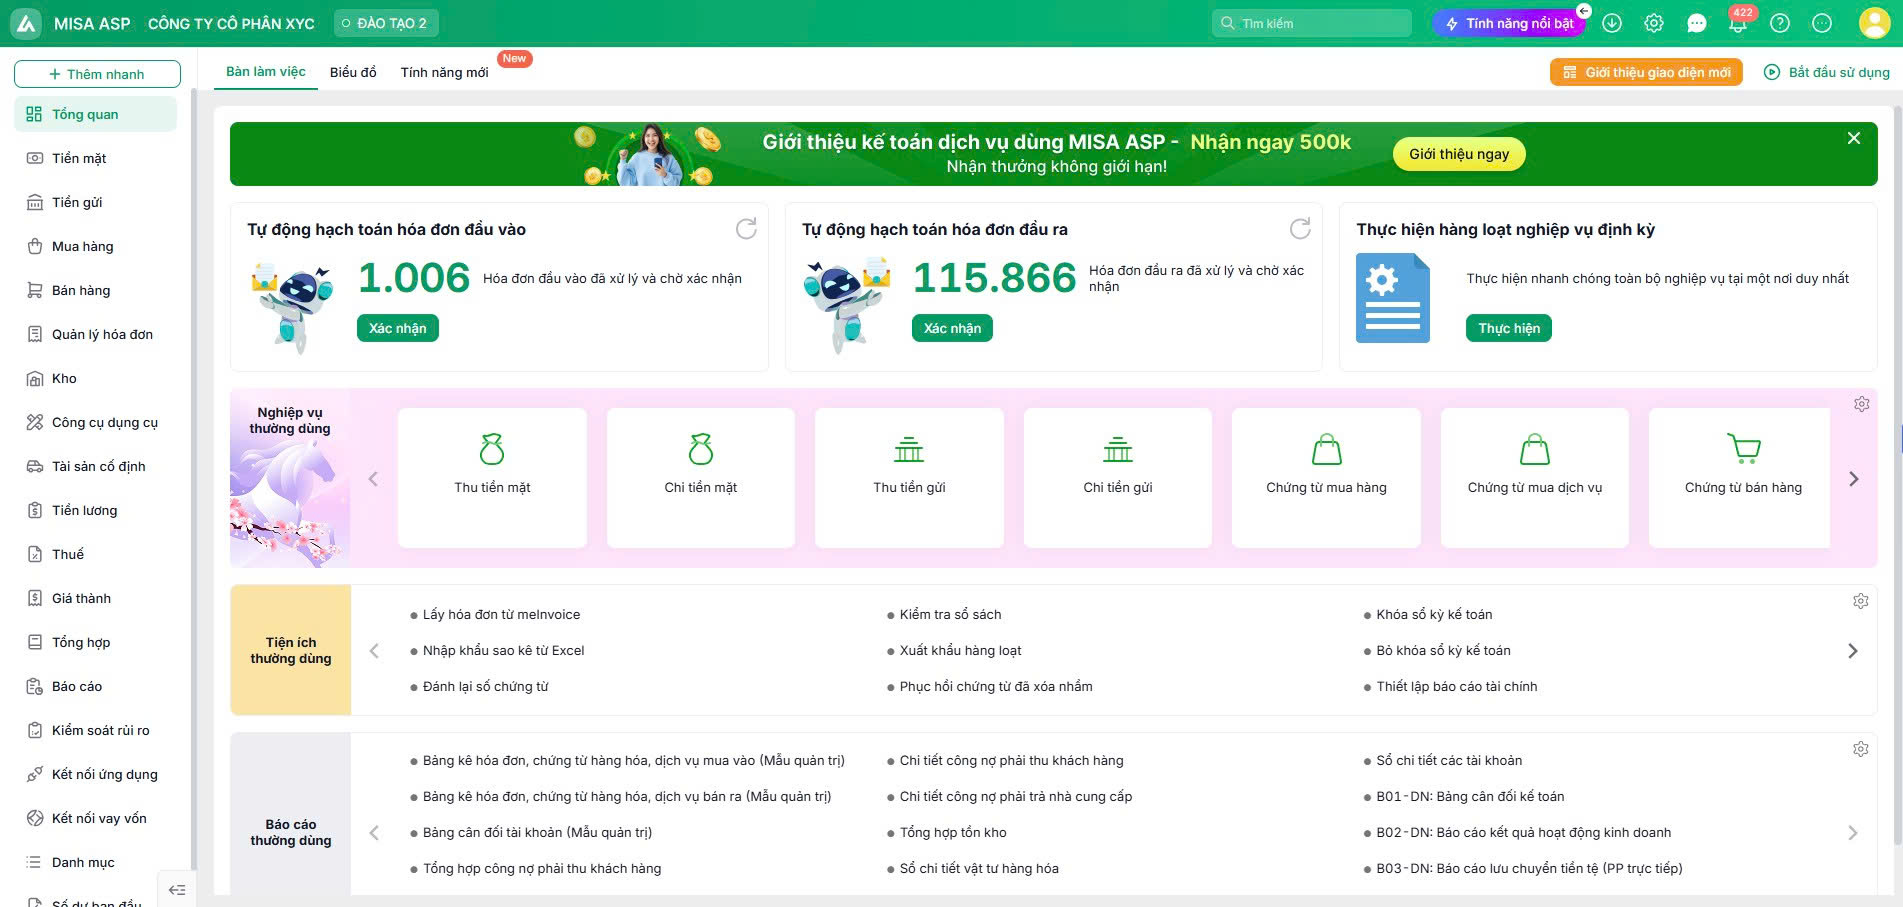Click 'Giới thiệu ngay' banner button
Image resolution: width=1903 pixels, height=907 pixels.
point(1459,154)
